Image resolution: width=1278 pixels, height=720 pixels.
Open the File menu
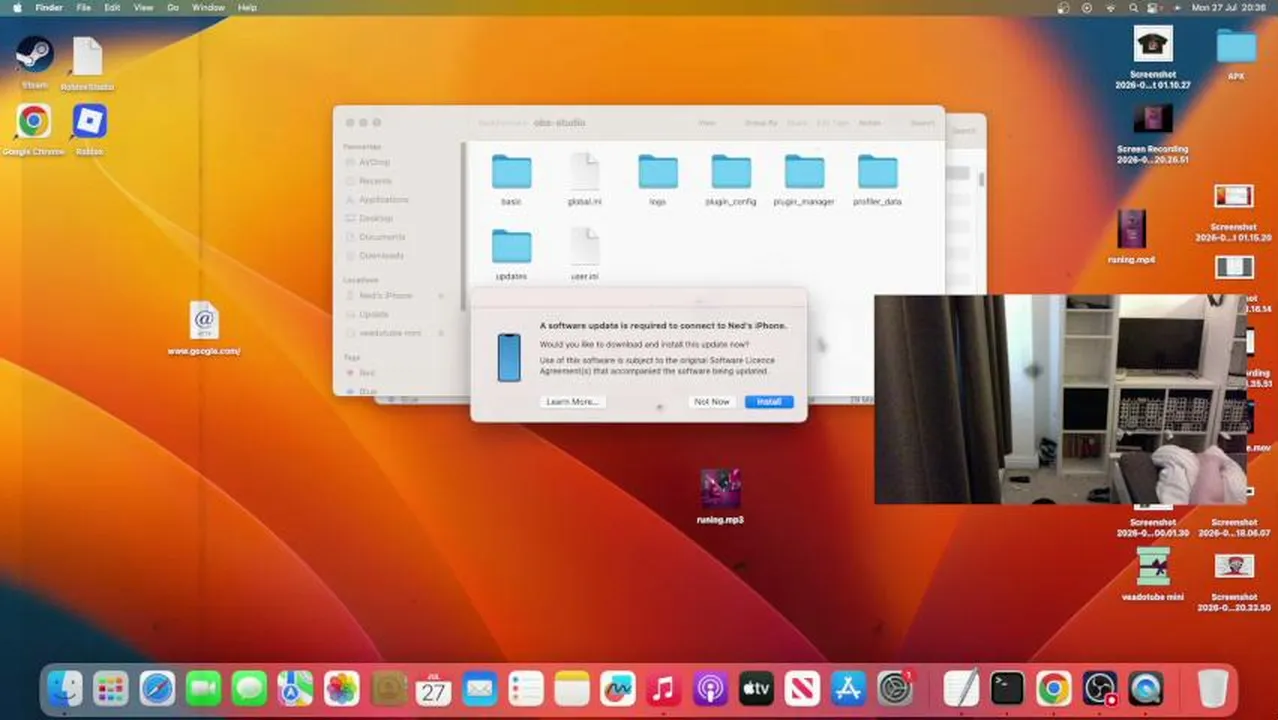84,7
